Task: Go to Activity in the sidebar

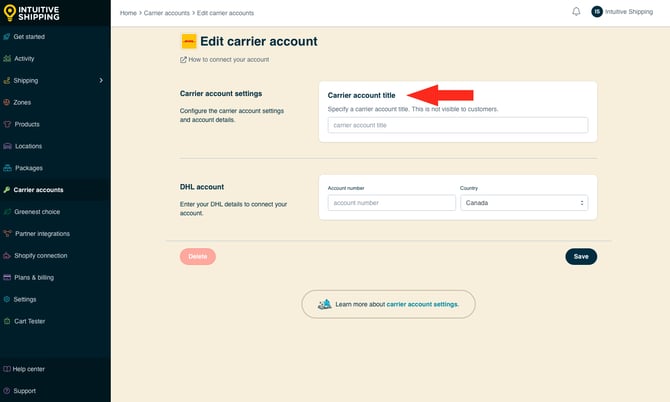Action: [24, 59]
